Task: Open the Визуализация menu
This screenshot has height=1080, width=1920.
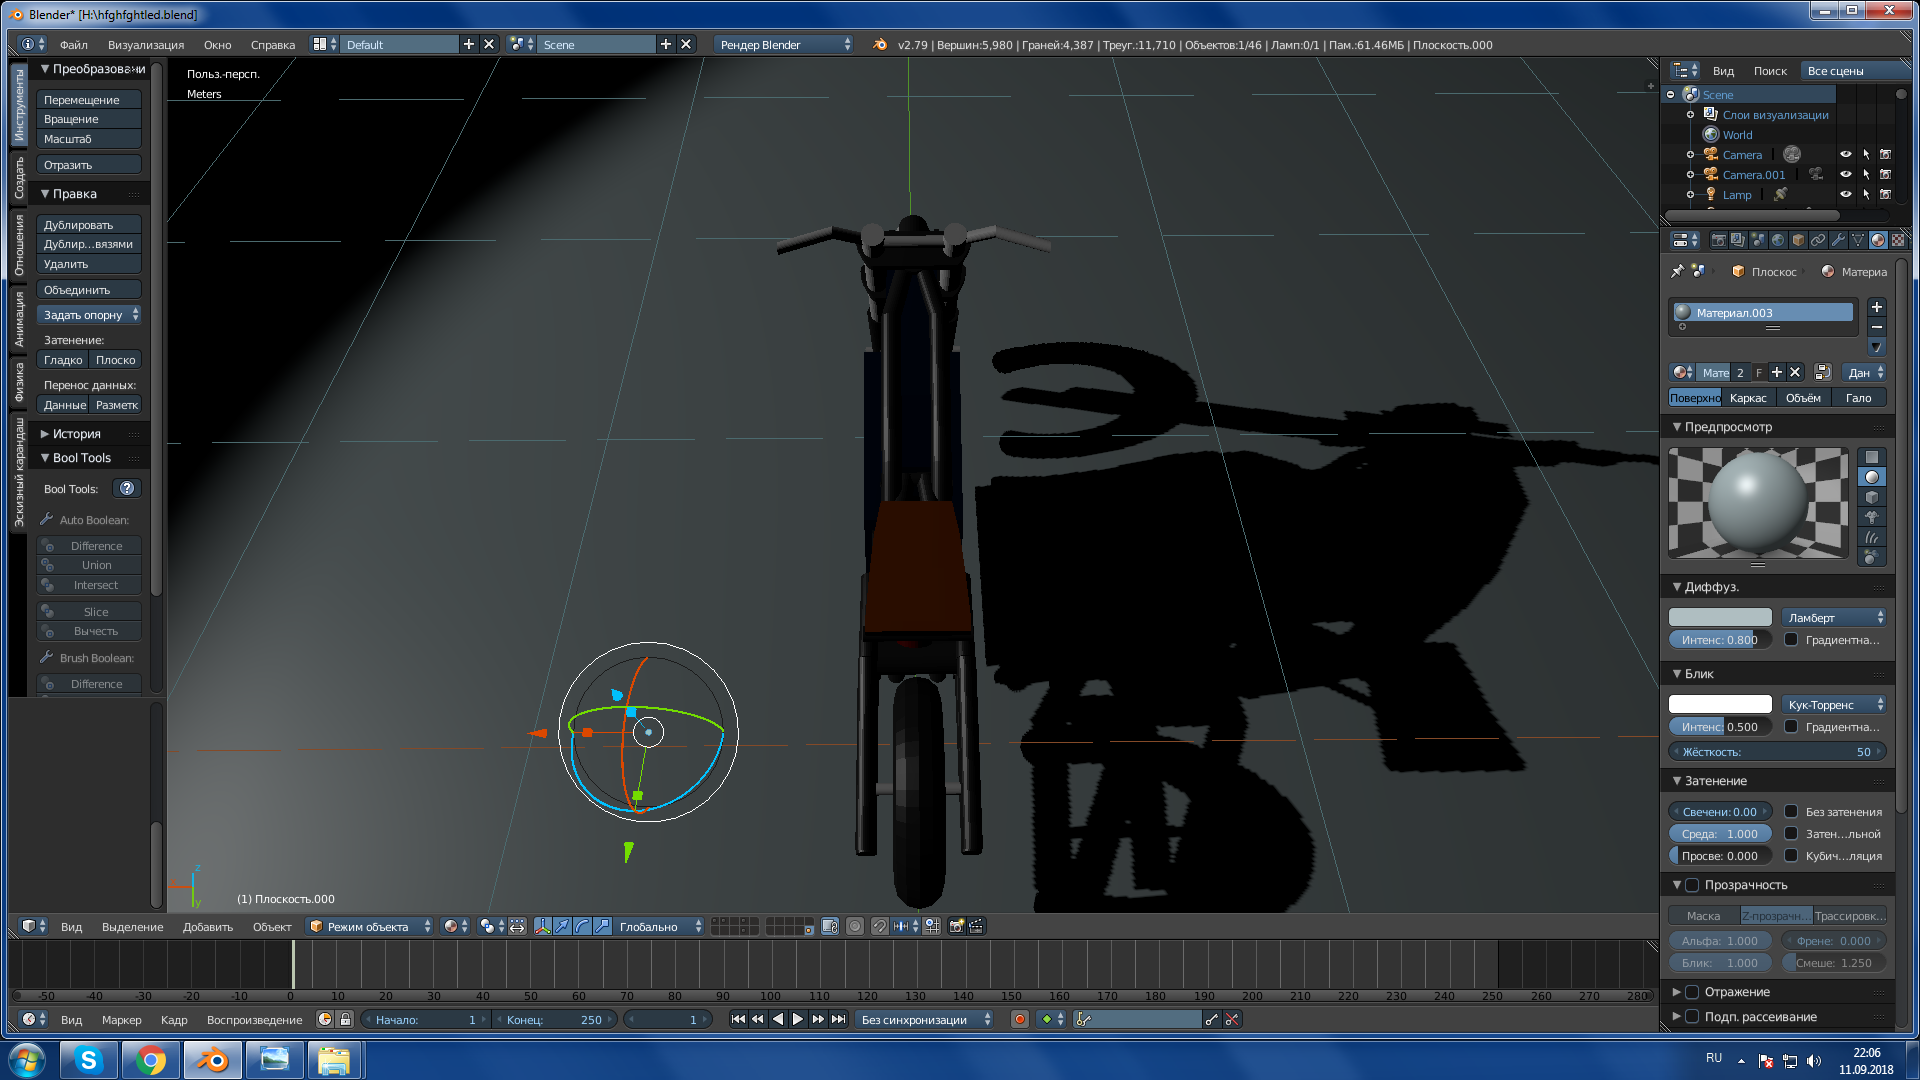Action: [x=146, y=45]
